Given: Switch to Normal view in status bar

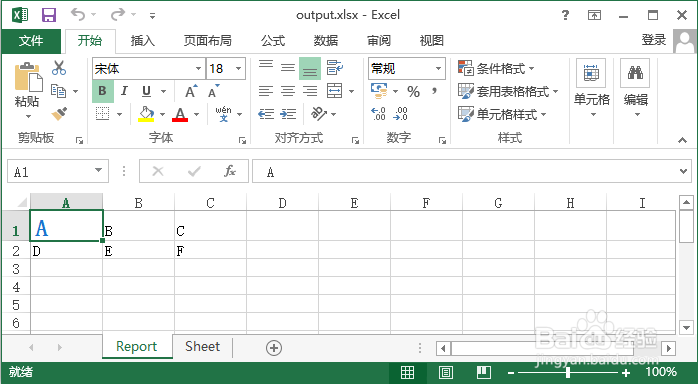Looking at the screenshot, I should pyautogui.click(x=407, y=372).
